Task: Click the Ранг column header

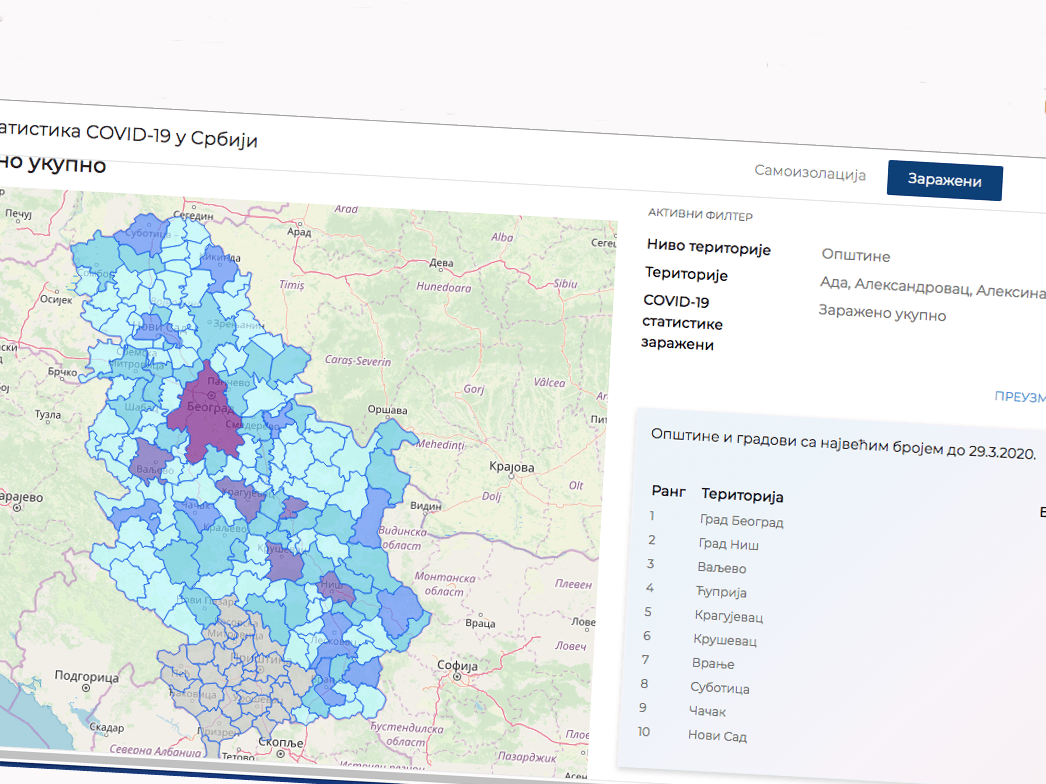Action: tap(669, 491)
